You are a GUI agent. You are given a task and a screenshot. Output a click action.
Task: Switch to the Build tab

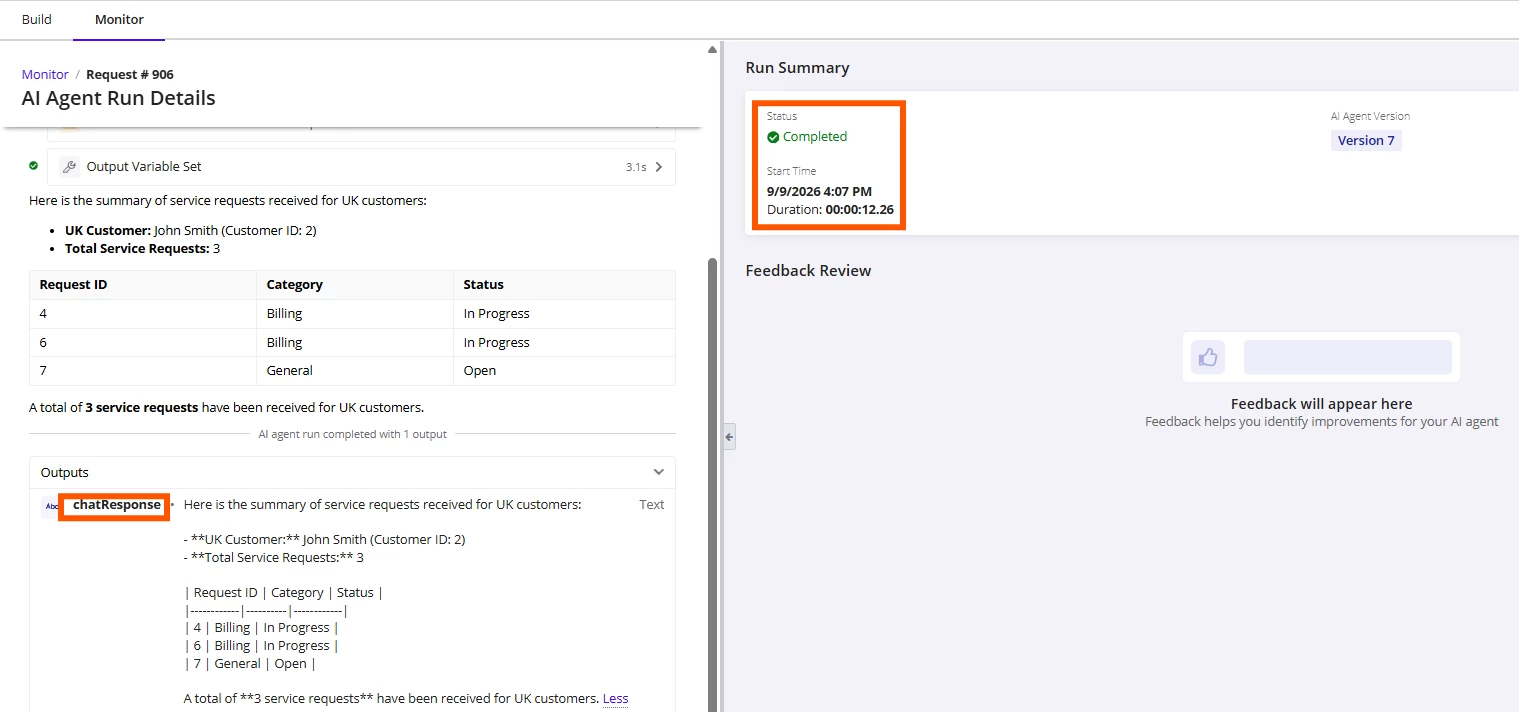click(37, 19)
